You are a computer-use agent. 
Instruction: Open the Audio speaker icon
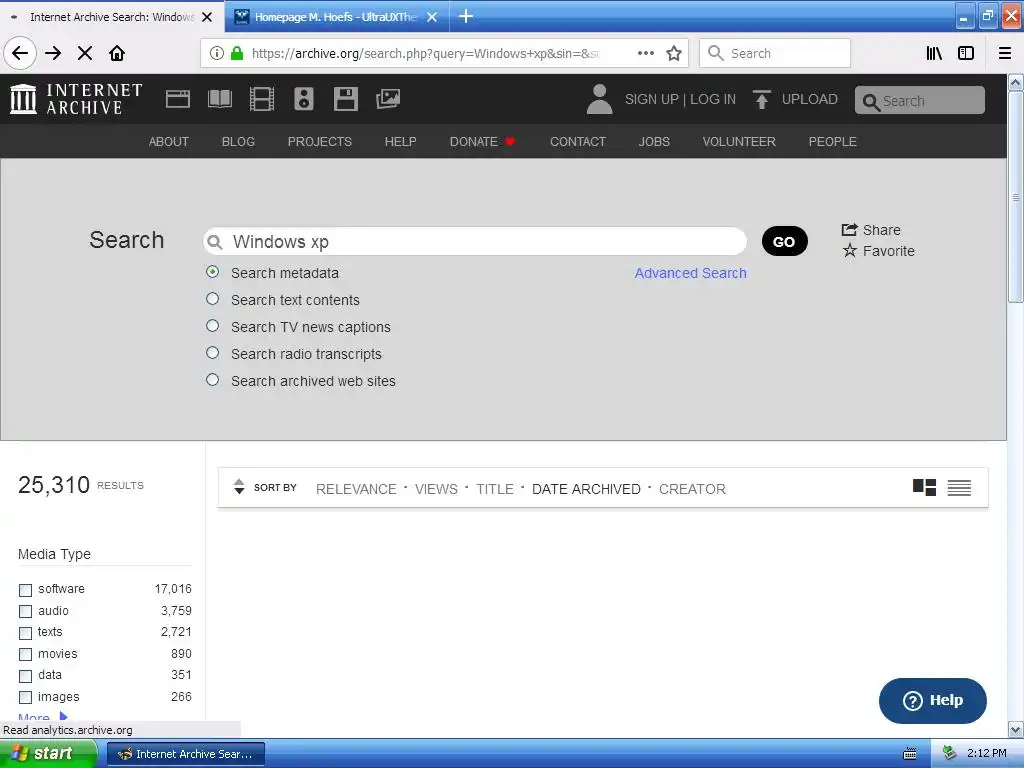[304, 99]
